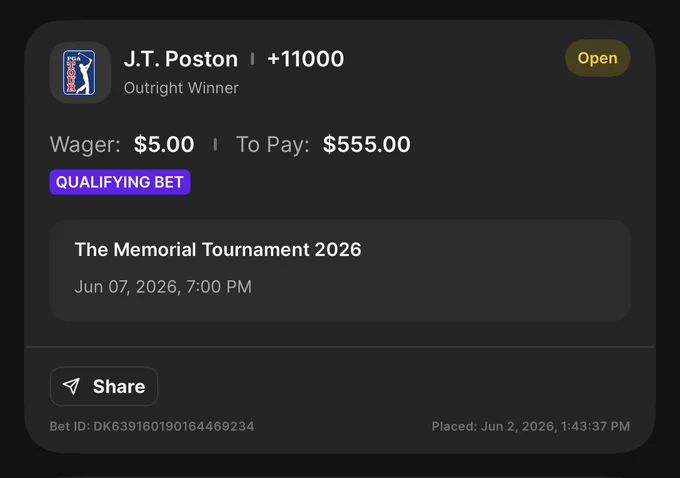The height and width of the screenshot is (478, 680).
Task: Click the divider between name and odds
Action: coord(252,59)
